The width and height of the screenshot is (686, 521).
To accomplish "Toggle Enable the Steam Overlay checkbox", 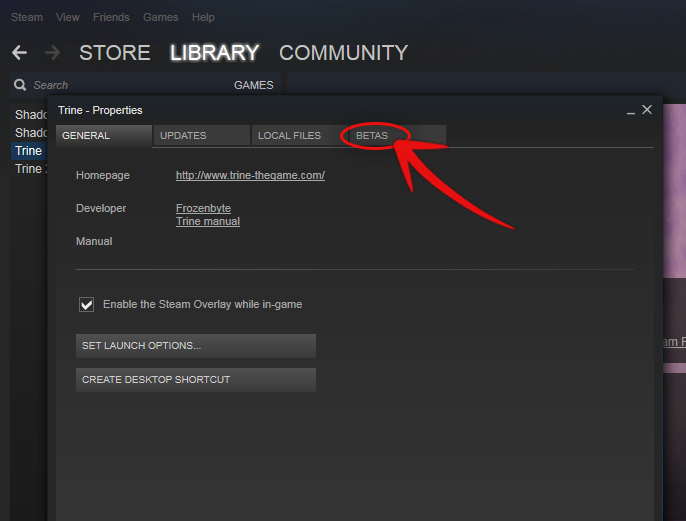I will [x=86, y=304].
